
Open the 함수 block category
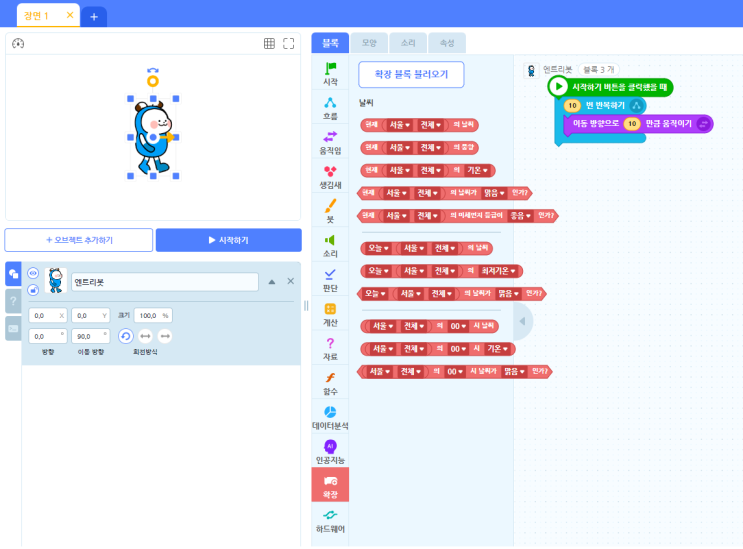[330, 384]
